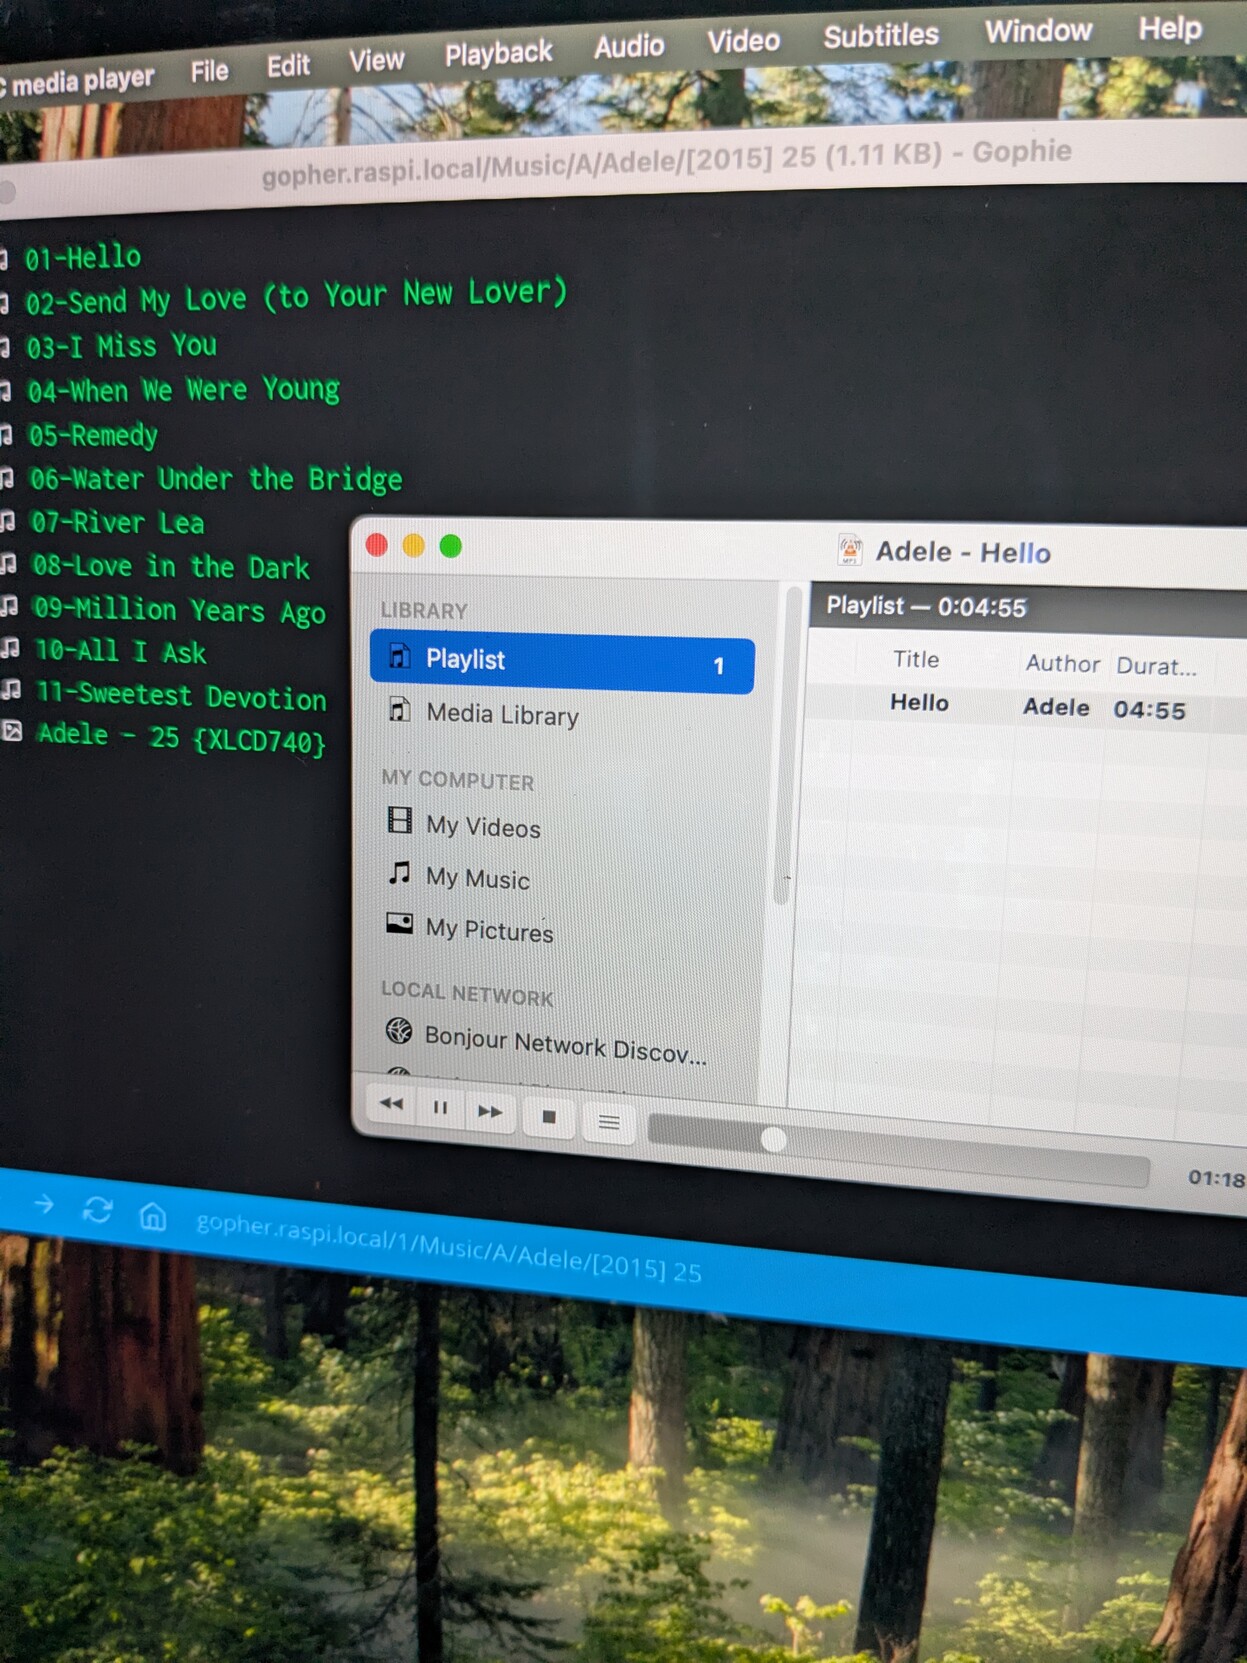1247x1663 pixels.
Task: Open My Pictures in VLC sidebar
Action: tap(489, 930)
